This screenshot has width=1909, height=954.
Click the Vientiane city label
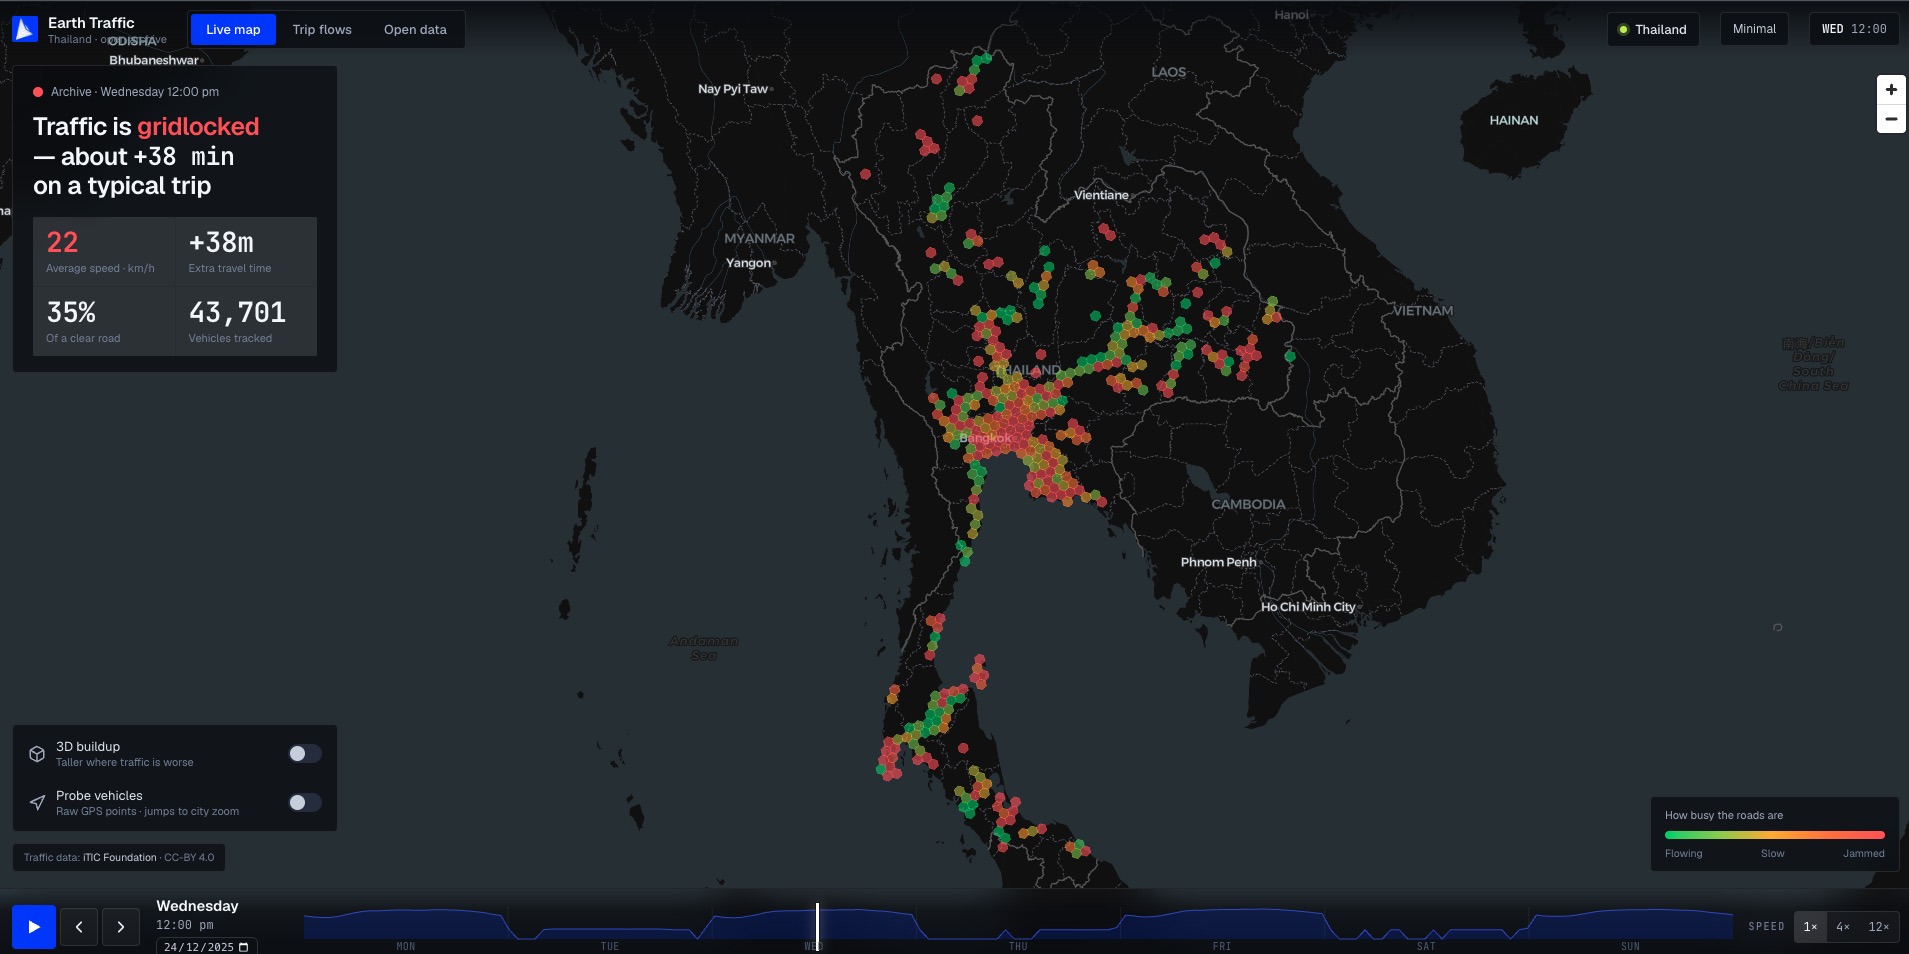click(1101, 195)
